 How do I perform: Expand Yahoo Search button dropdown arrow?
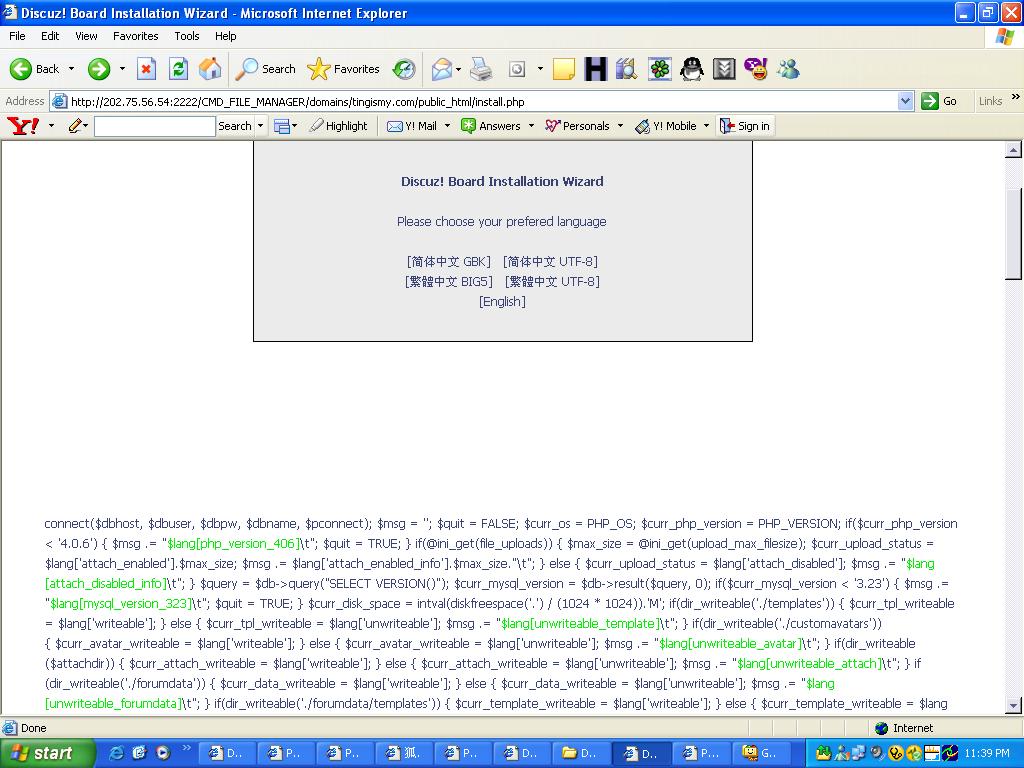tap(261, 125)
